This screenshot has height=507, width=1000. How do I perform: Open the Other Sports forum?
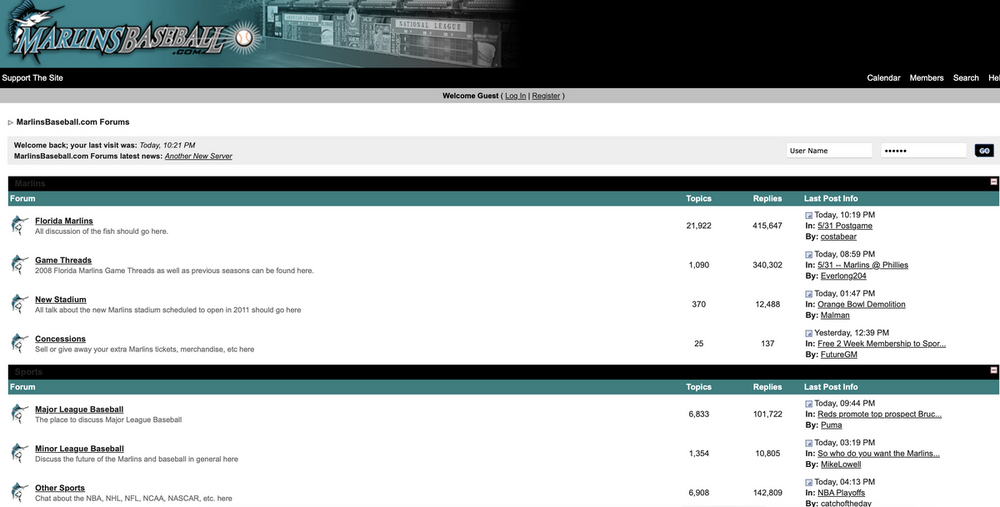(60, 488)
